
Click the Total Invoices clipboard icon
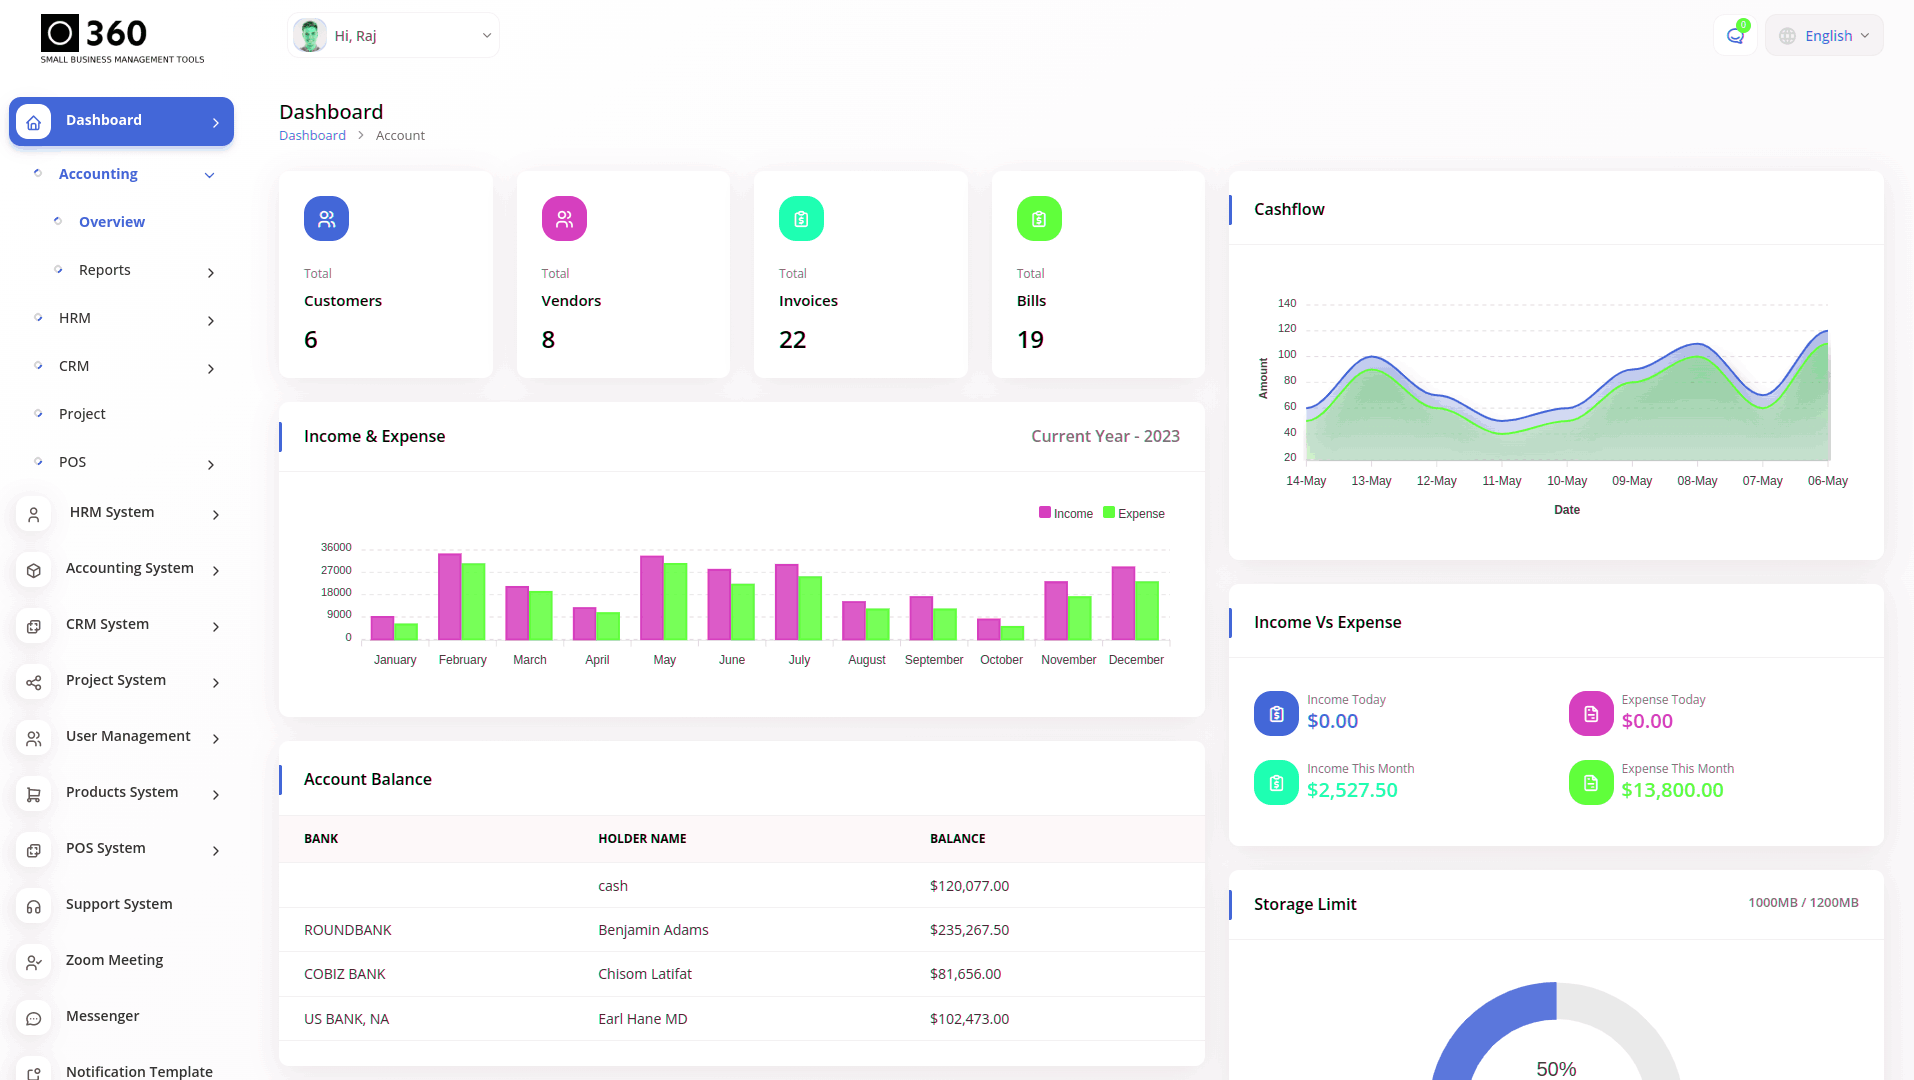tap(801, 219)
